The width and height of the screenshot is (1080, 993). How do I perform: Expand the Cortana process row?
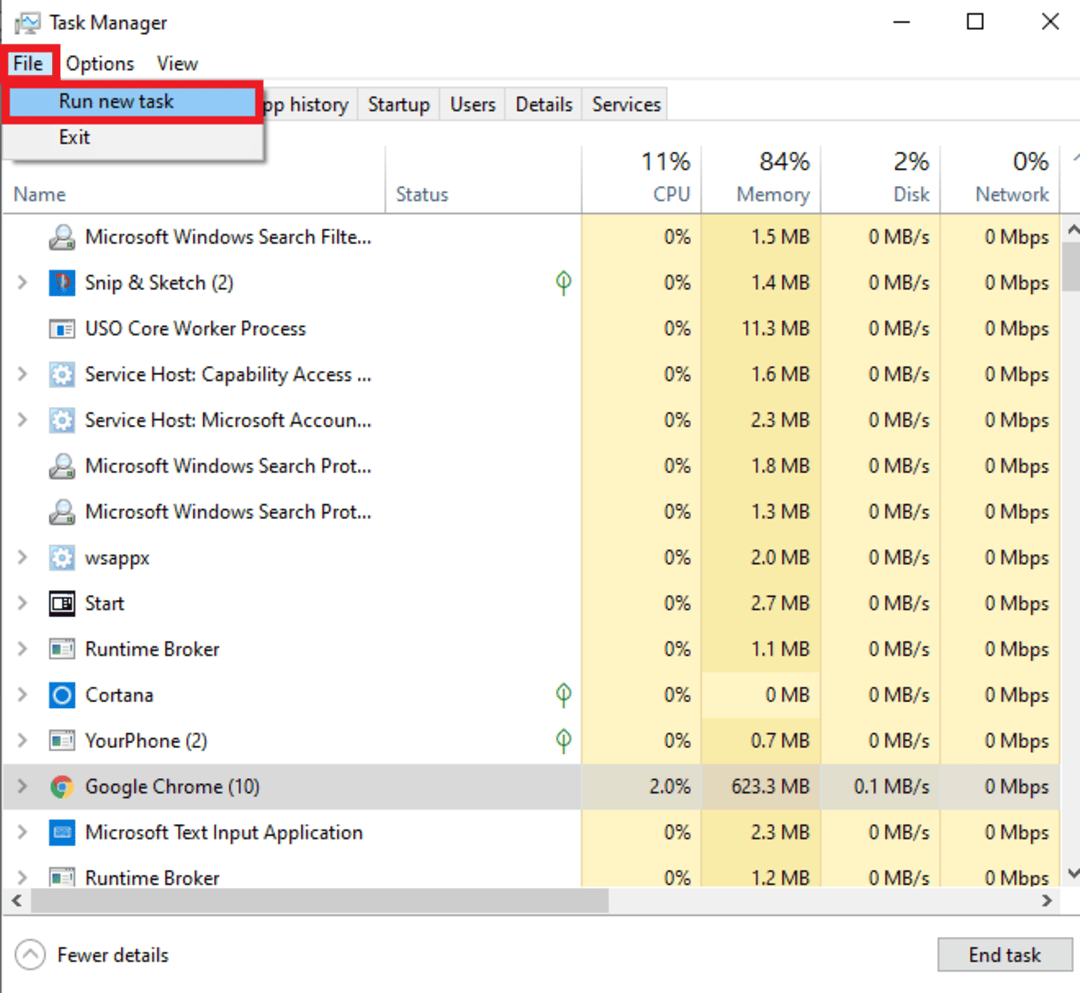point(22,695)
